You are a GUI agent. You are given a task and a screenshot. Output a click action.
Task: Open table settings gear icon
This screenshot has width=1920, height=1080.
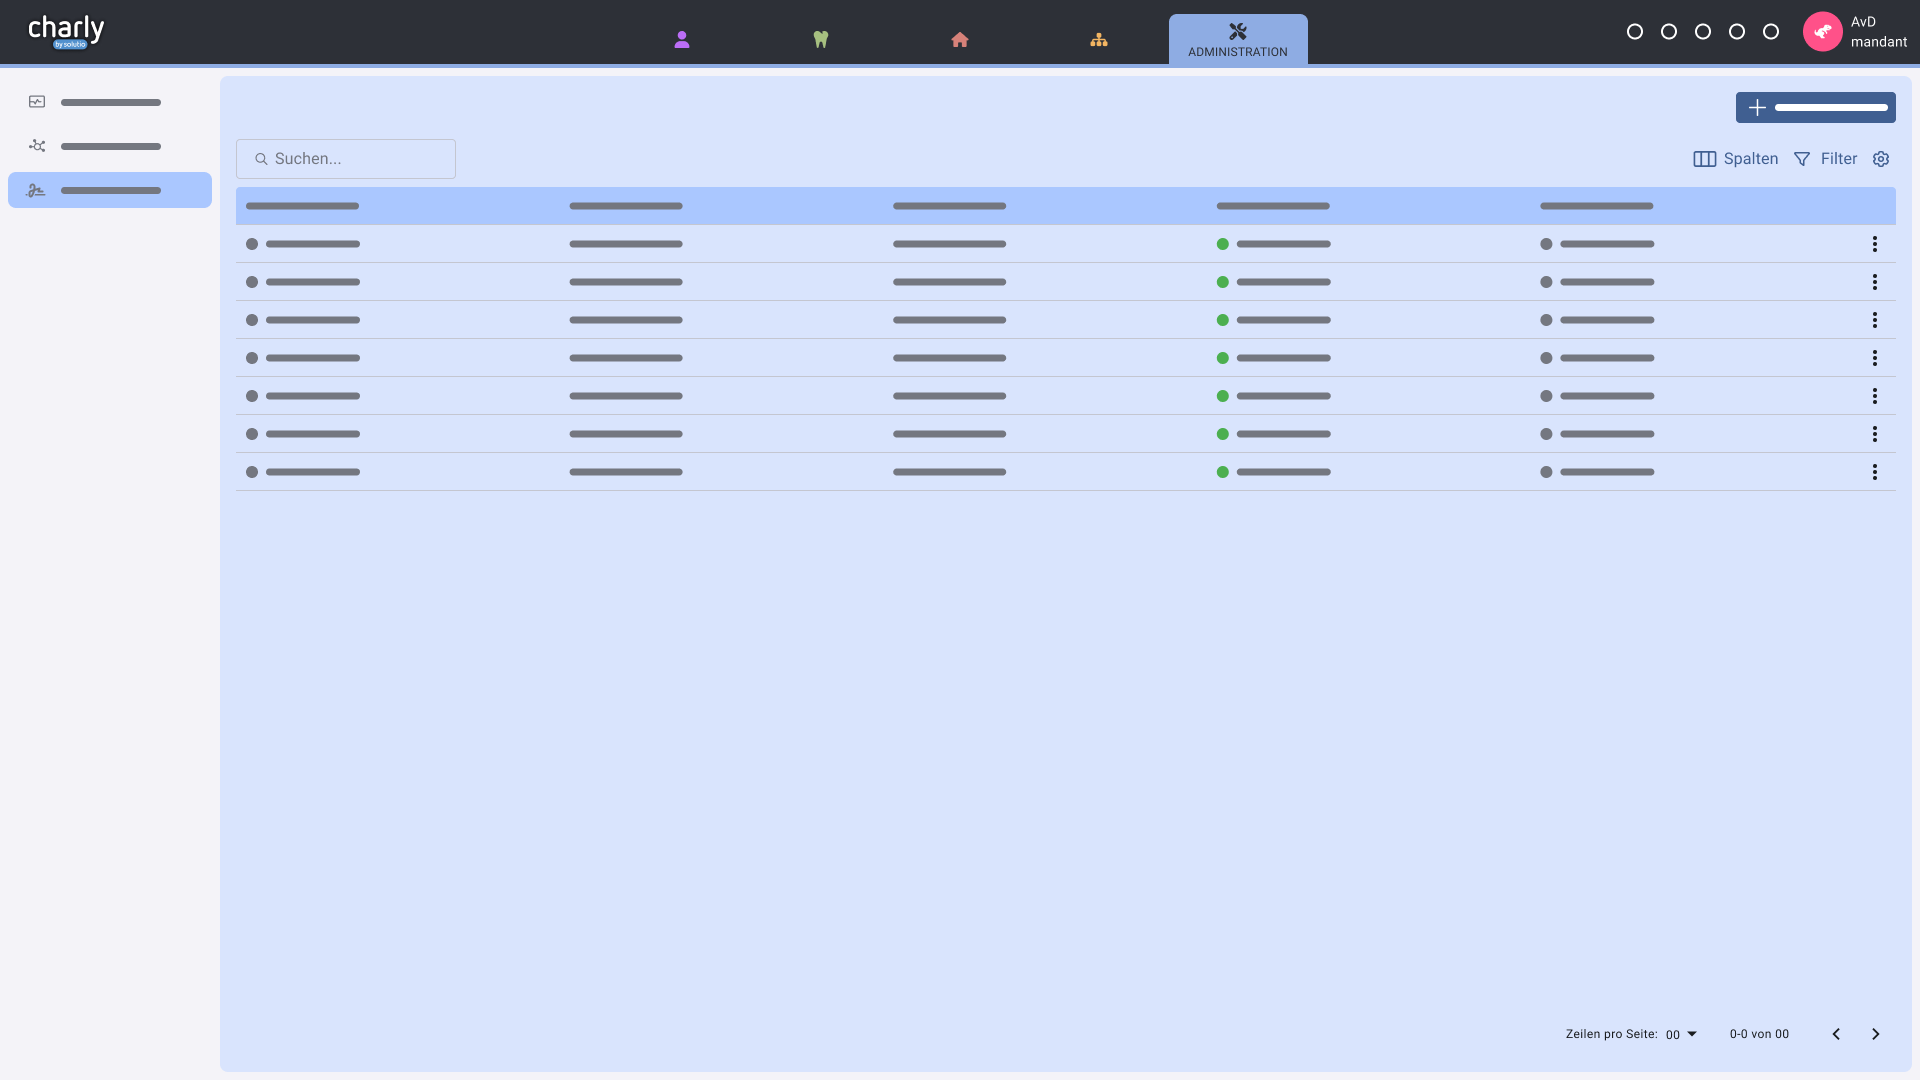(x=1881, y=159)
